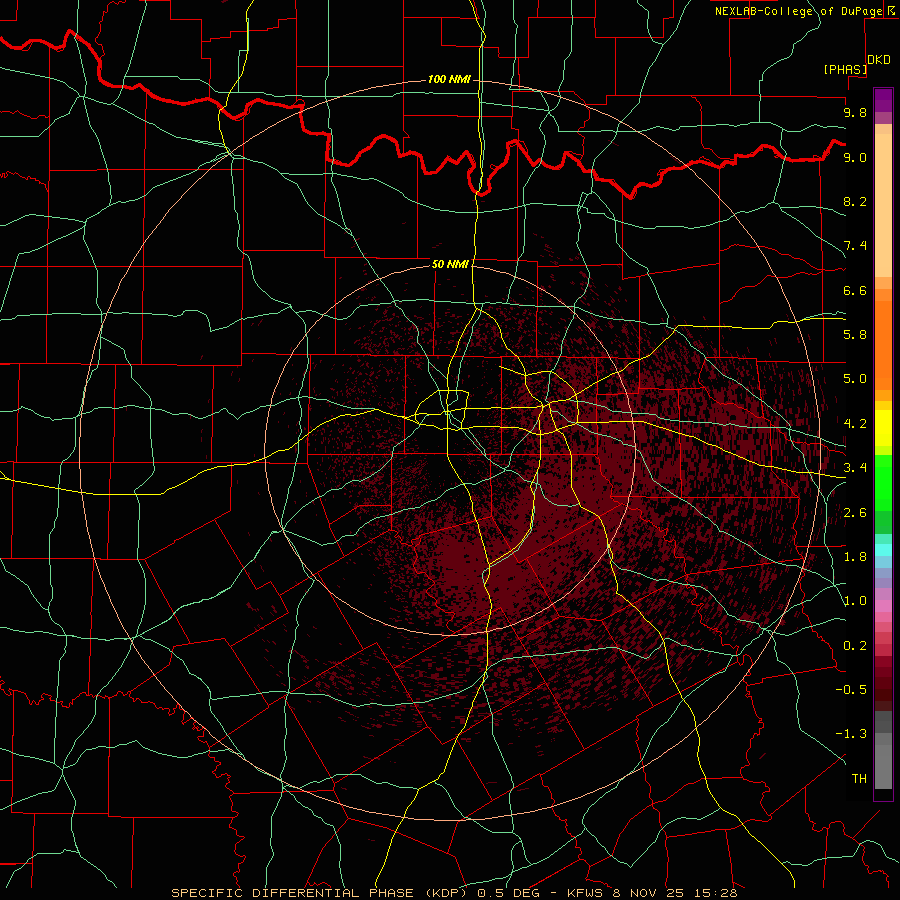Click the 5.8 scale value
This screenshot has height=900, width=900.
coord(855,334)
